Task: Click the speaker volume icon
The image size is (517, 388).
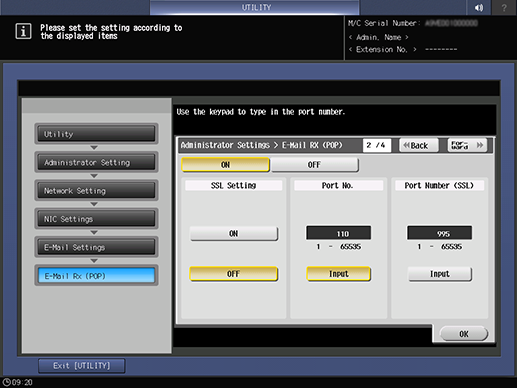Action: coord(479,7)
